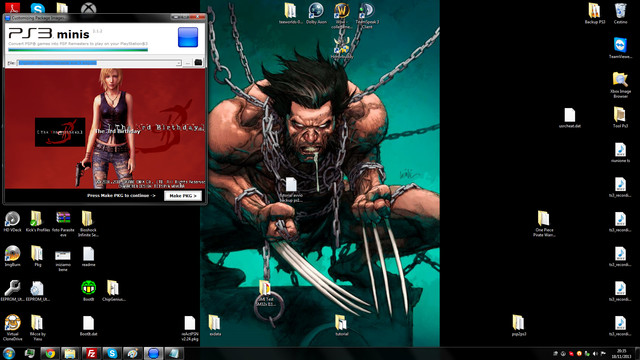Launch the TeamViewer desktop shortcut
This screenshot has width=640, height=360.
[620, 48]
